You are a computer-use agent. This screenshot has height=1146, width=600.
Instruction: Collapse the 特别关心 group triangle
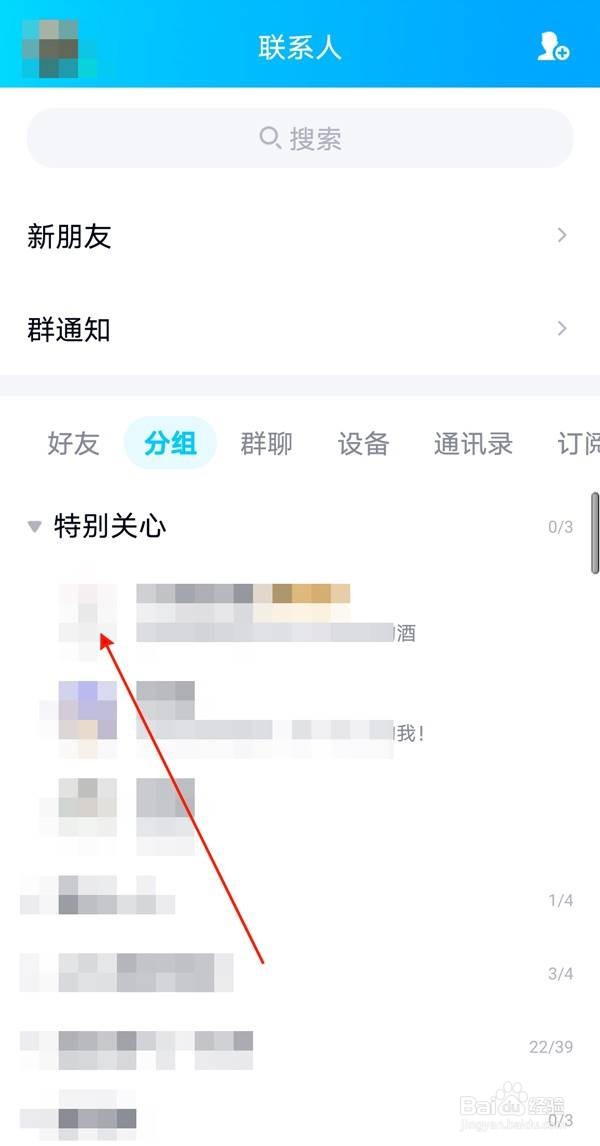click(x=34, y=525)
